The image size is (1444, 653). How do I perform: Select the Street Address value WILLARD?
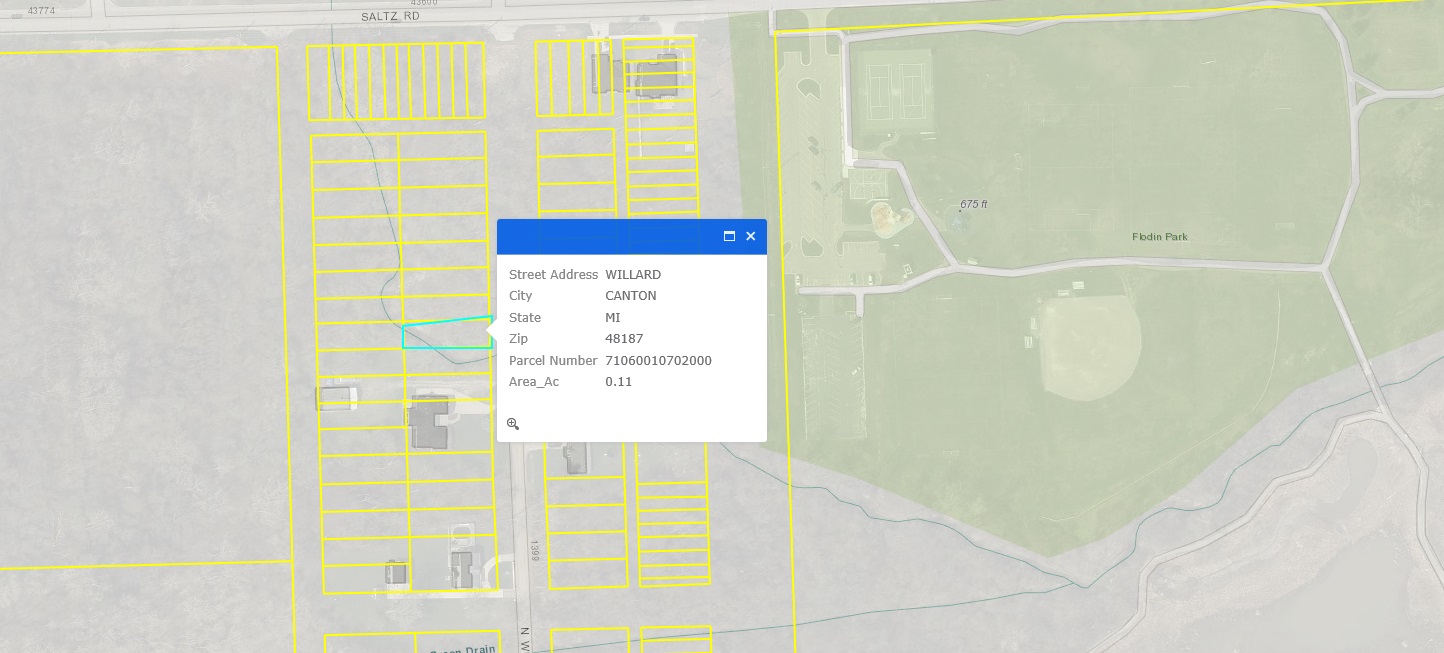[633, 275]
